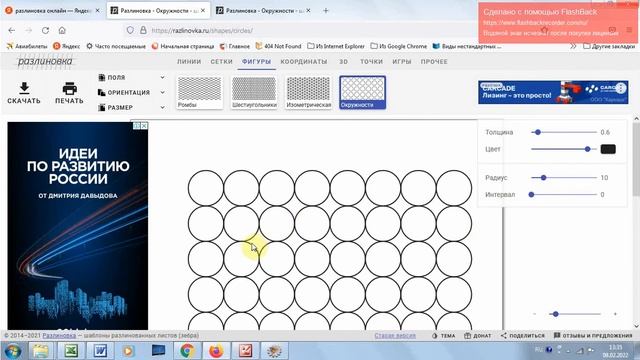Toggle the ТЕМА theme switch
640x360 pixels.
[443, 336]
